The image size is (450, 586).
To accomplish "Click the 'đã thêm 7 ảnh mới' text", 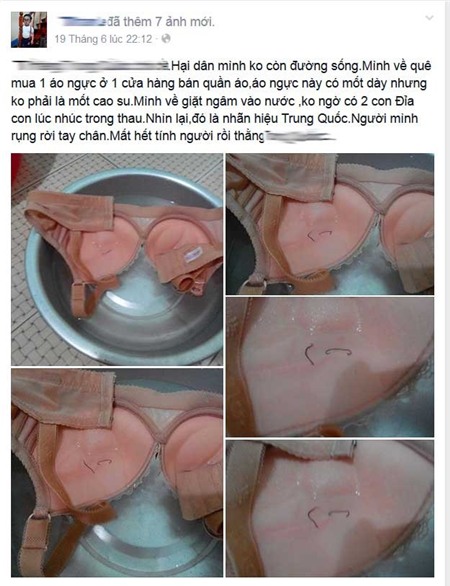I will (x=159, y=22).
